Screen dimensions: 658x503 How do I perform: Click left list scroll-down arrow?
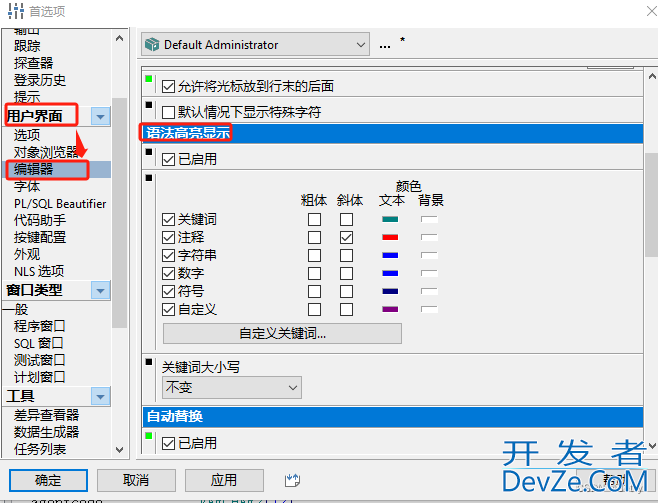[120, 450]
